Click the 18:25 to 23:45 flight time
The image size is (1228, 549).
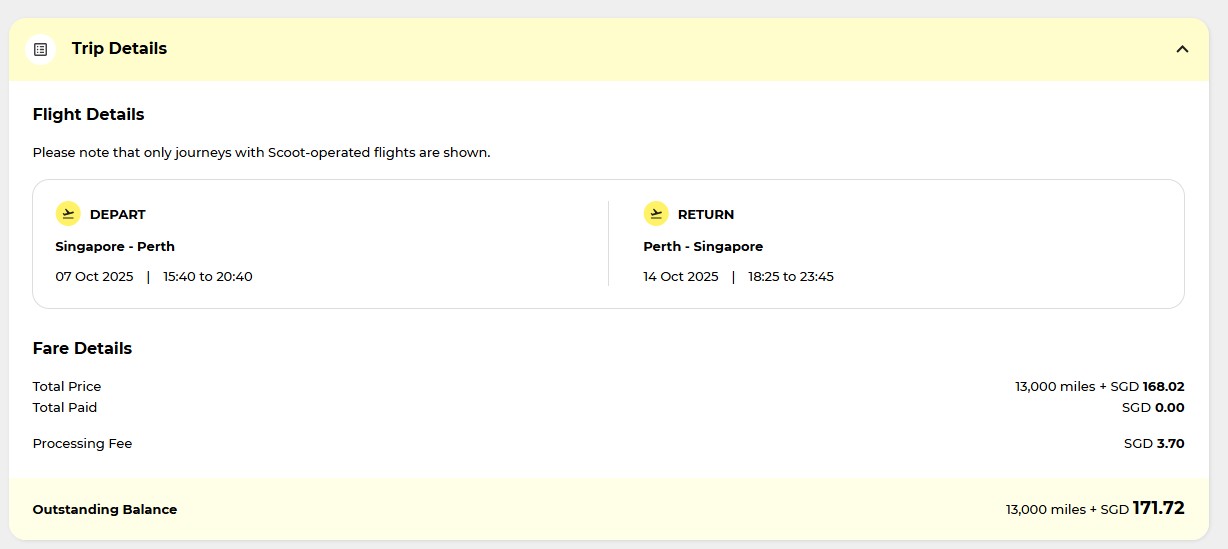tap(791, 277)
